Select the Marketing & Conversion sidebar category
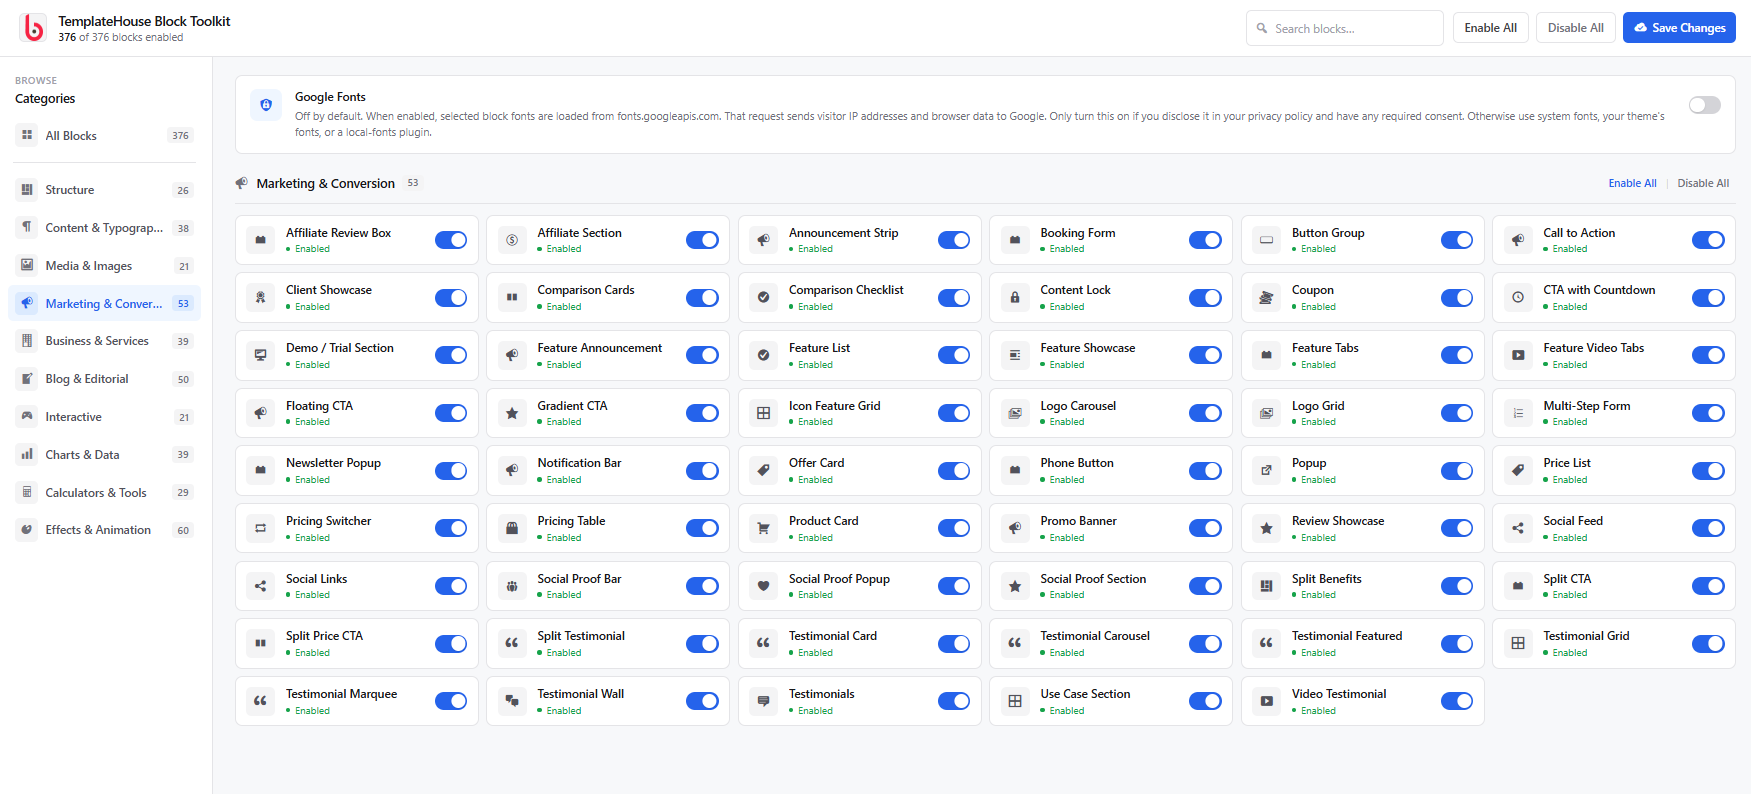The height and width of the screenshot is (794, 1751). pyautogui.click(x=105, y=304)
